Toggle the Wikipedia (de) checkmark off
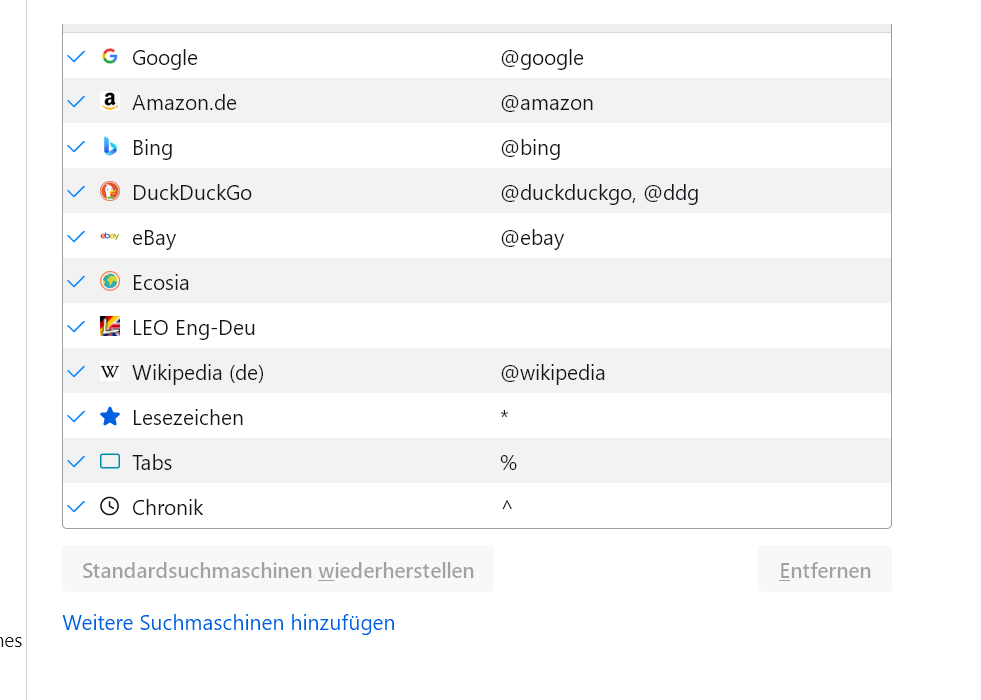The image size is (981, 700). [76, 372]
